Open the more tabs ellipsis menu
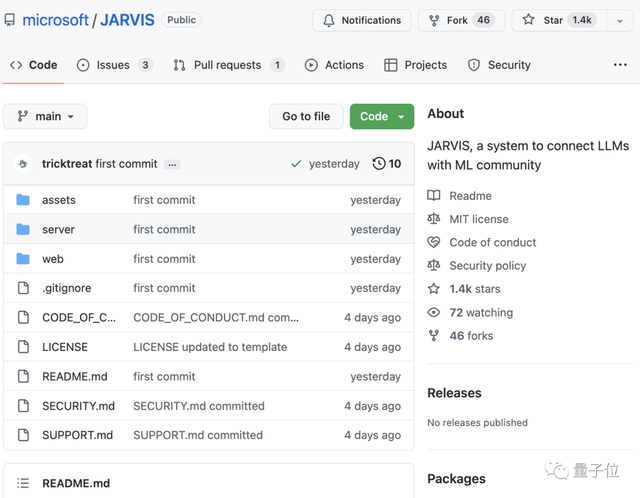640x498 pixels. pos(620,65)
